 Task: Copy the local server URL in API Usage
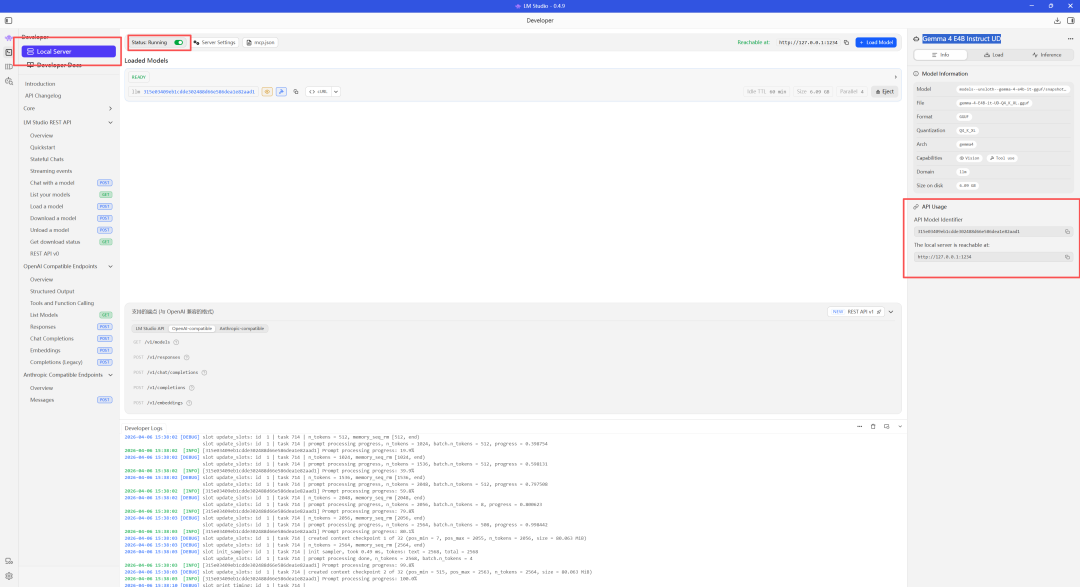click(1068, 257)
